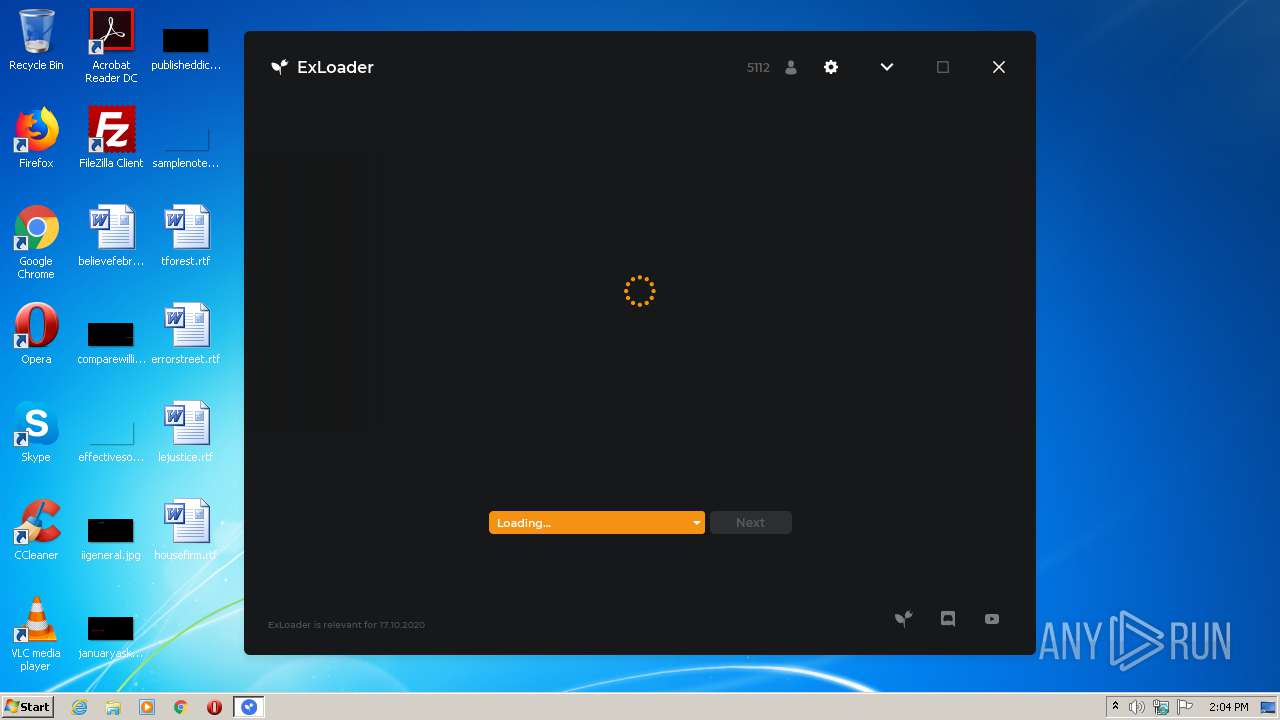The width and height of the screenshot is (1280, 720).
Task: Select the VLC media player shortcut
Action: [x=36, y=634]
